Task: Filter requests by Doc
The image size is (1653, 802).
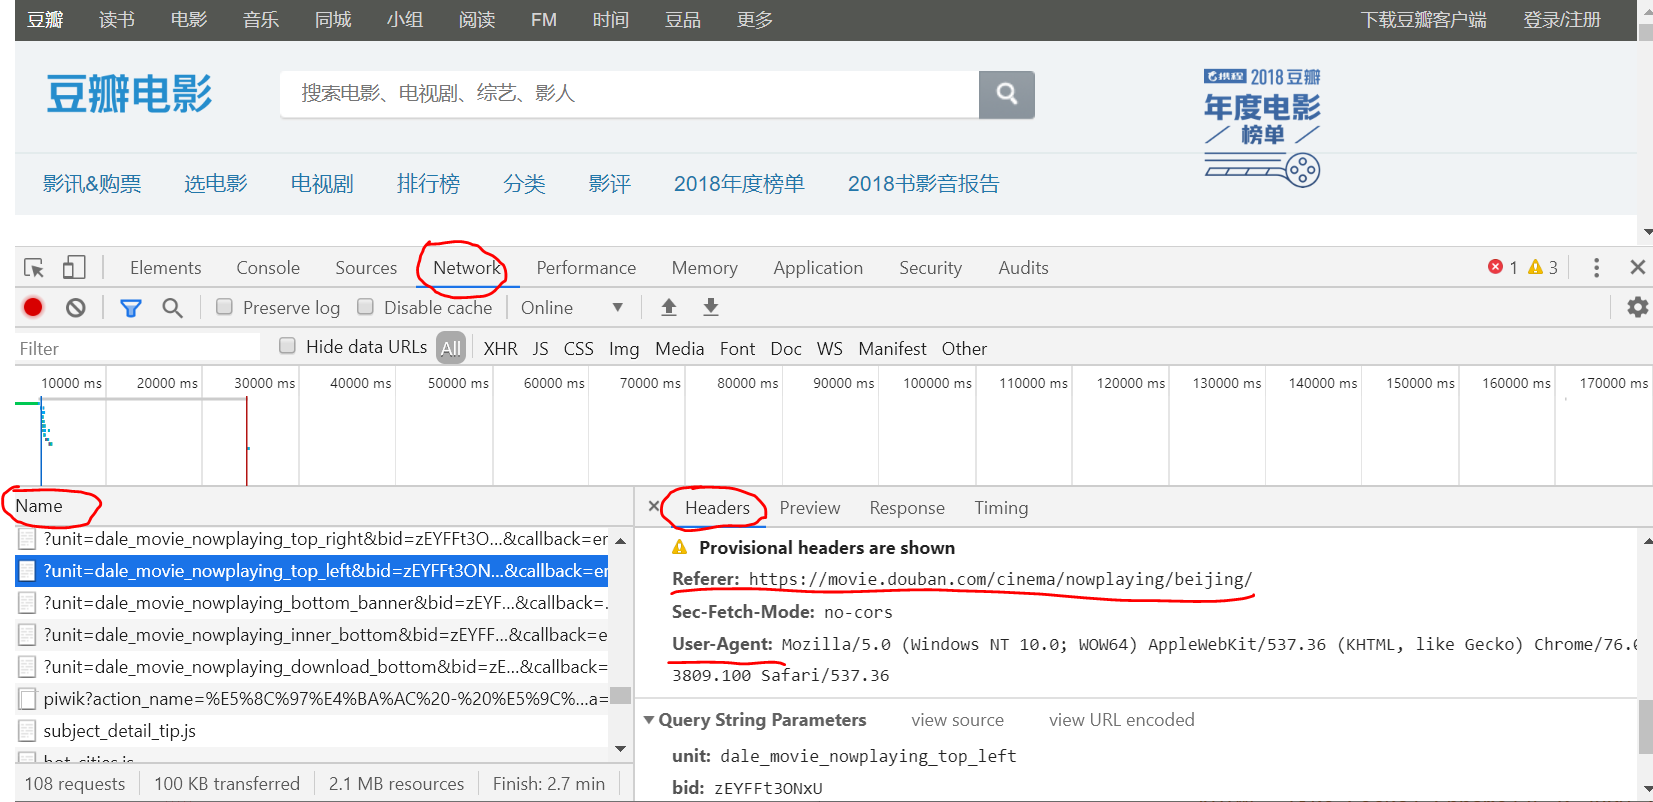Action: click(x=786, y=349)
